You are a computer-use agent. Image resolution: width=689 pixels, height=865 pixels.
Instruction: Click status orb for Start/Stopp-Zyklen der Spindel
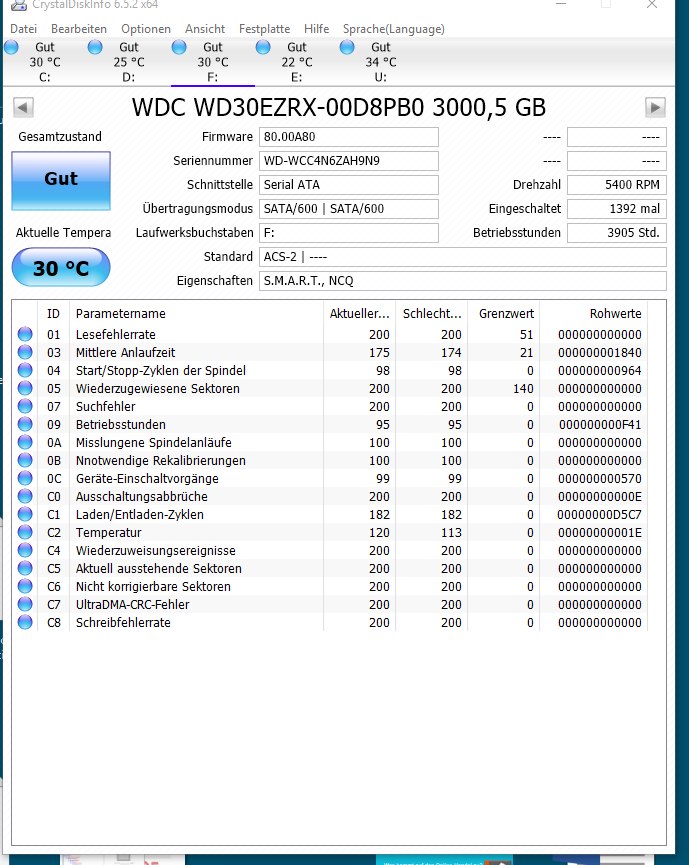tap(25, 370)
